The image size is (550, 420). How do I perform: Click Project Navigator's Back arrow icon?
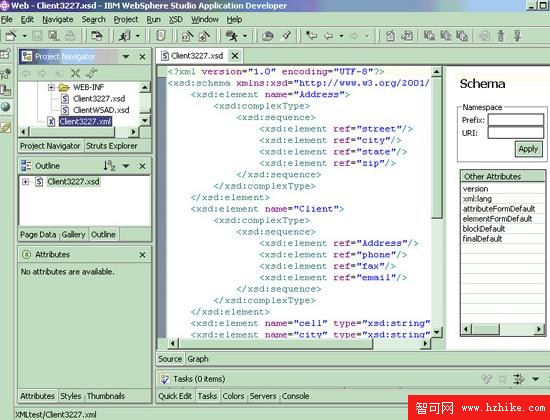tap(26, 73)
